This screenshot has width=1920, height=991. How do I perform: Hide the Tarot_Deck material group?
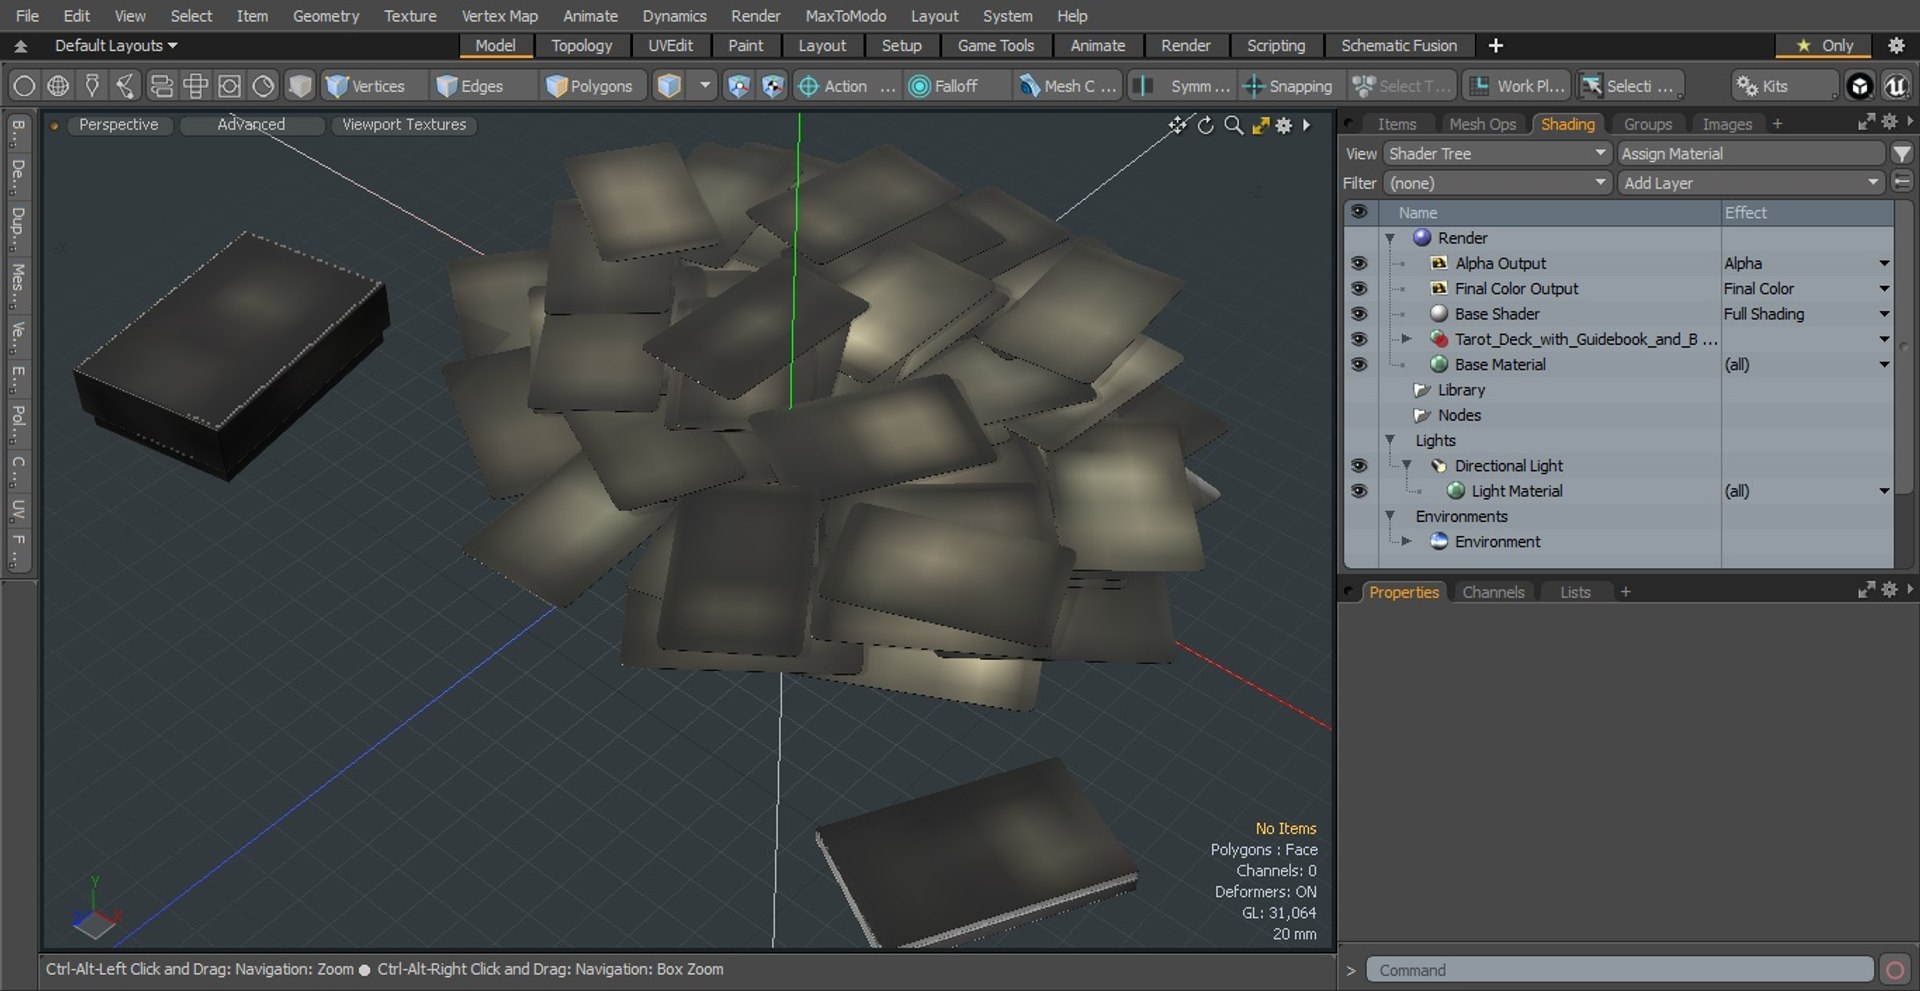point(1358,339)
